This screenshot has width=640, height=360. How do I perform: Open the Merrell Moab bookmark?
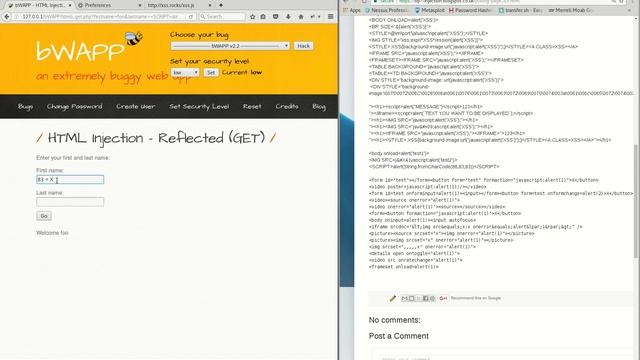coord(570,10)
